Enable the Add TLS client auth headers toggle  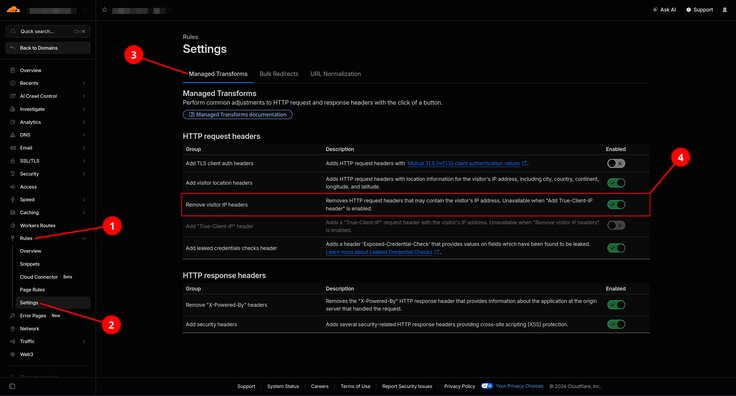point(616,163)
